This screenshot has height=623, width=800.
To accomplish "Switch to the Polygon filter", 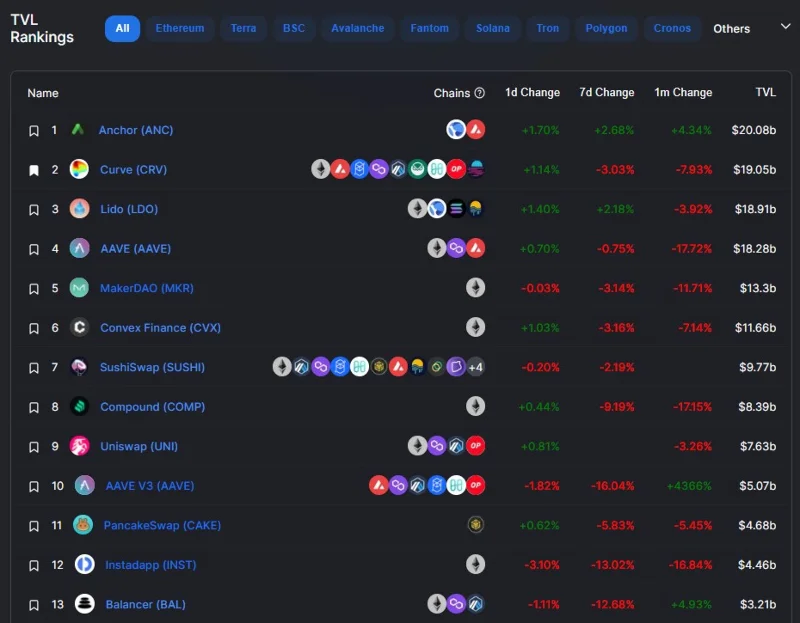I will 606,29.
